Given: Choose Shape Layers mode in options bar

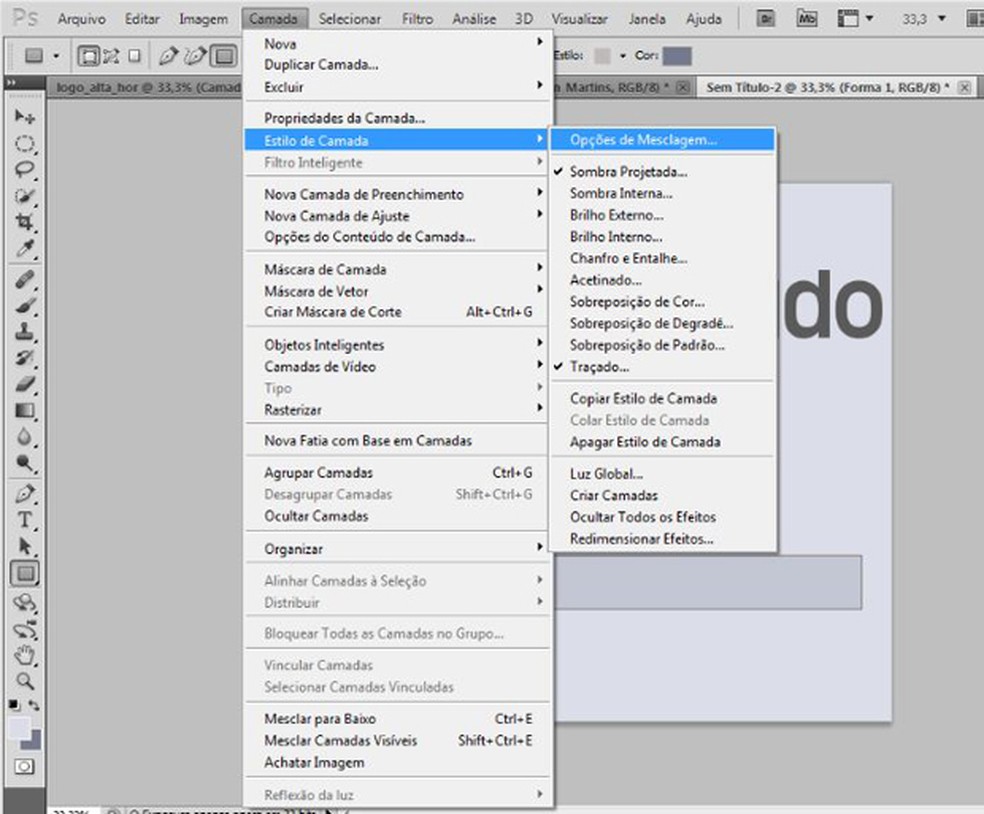Looking at the screenshot, I should pos(88,56).
